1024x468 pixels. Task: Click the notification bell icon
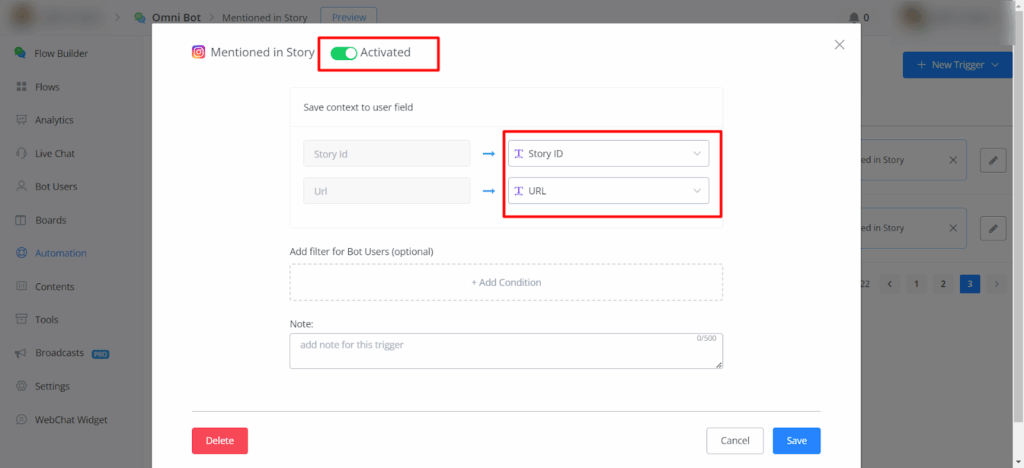pyautogui.click(x=853, y=17)
